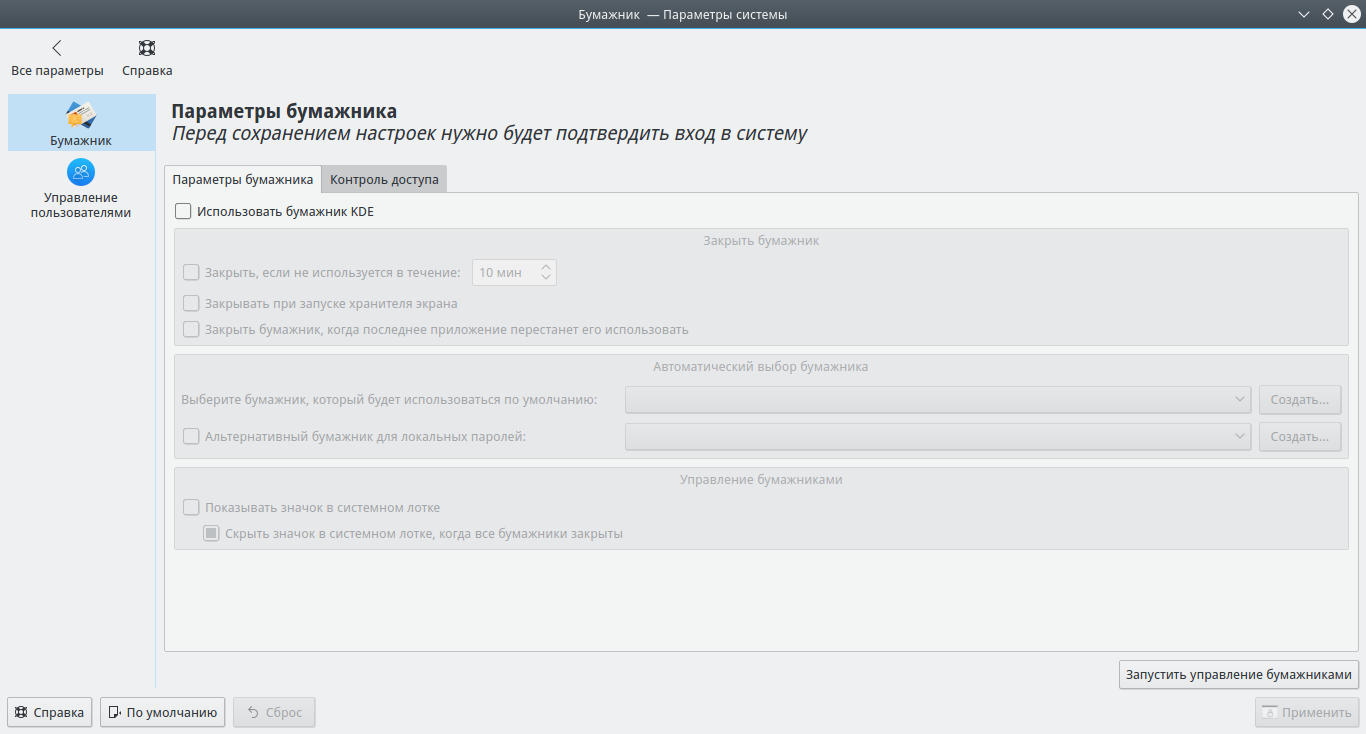1366x734 pixels.
Task: Click the italic login confirmation notice
Action: click(x=489, y=134)
